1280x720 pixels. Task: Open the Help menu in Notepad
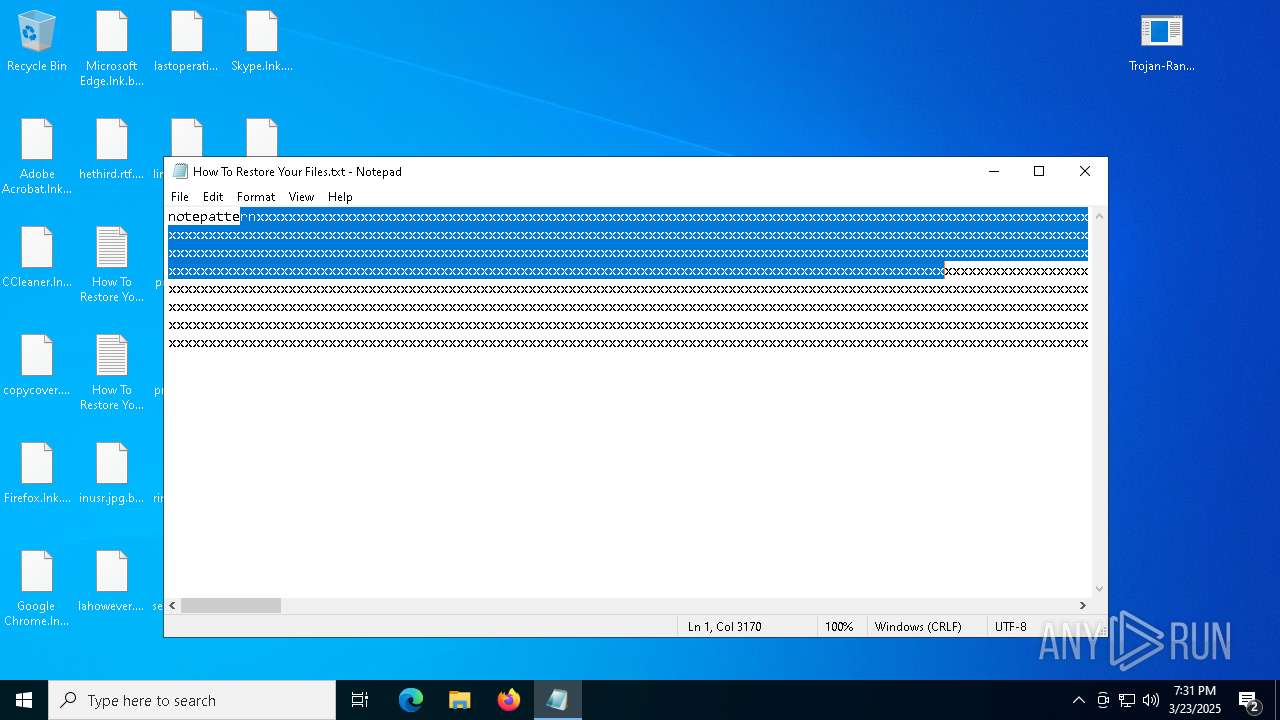coord(340,197)
